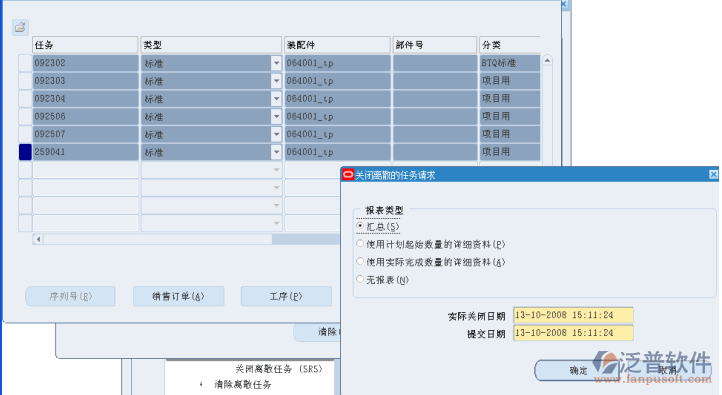Open the 类型 dropdown for task 259041
The width and height of the screenshot is (722, 395).
[276, 152]
